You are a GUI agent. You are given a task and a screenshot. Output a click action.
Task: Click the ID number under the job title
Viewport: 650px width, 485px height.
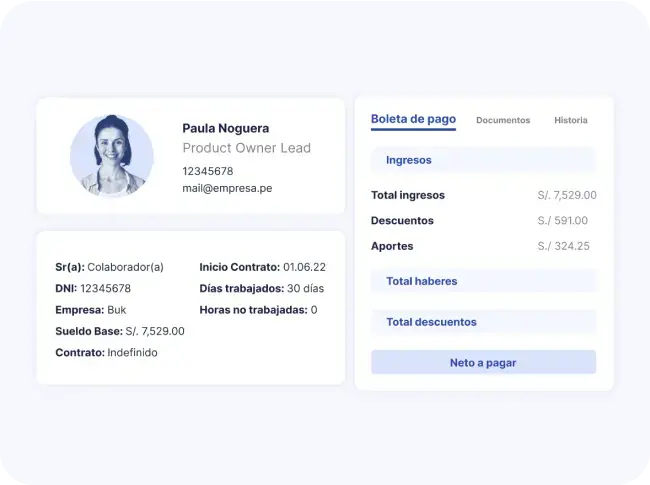point(208,171)
